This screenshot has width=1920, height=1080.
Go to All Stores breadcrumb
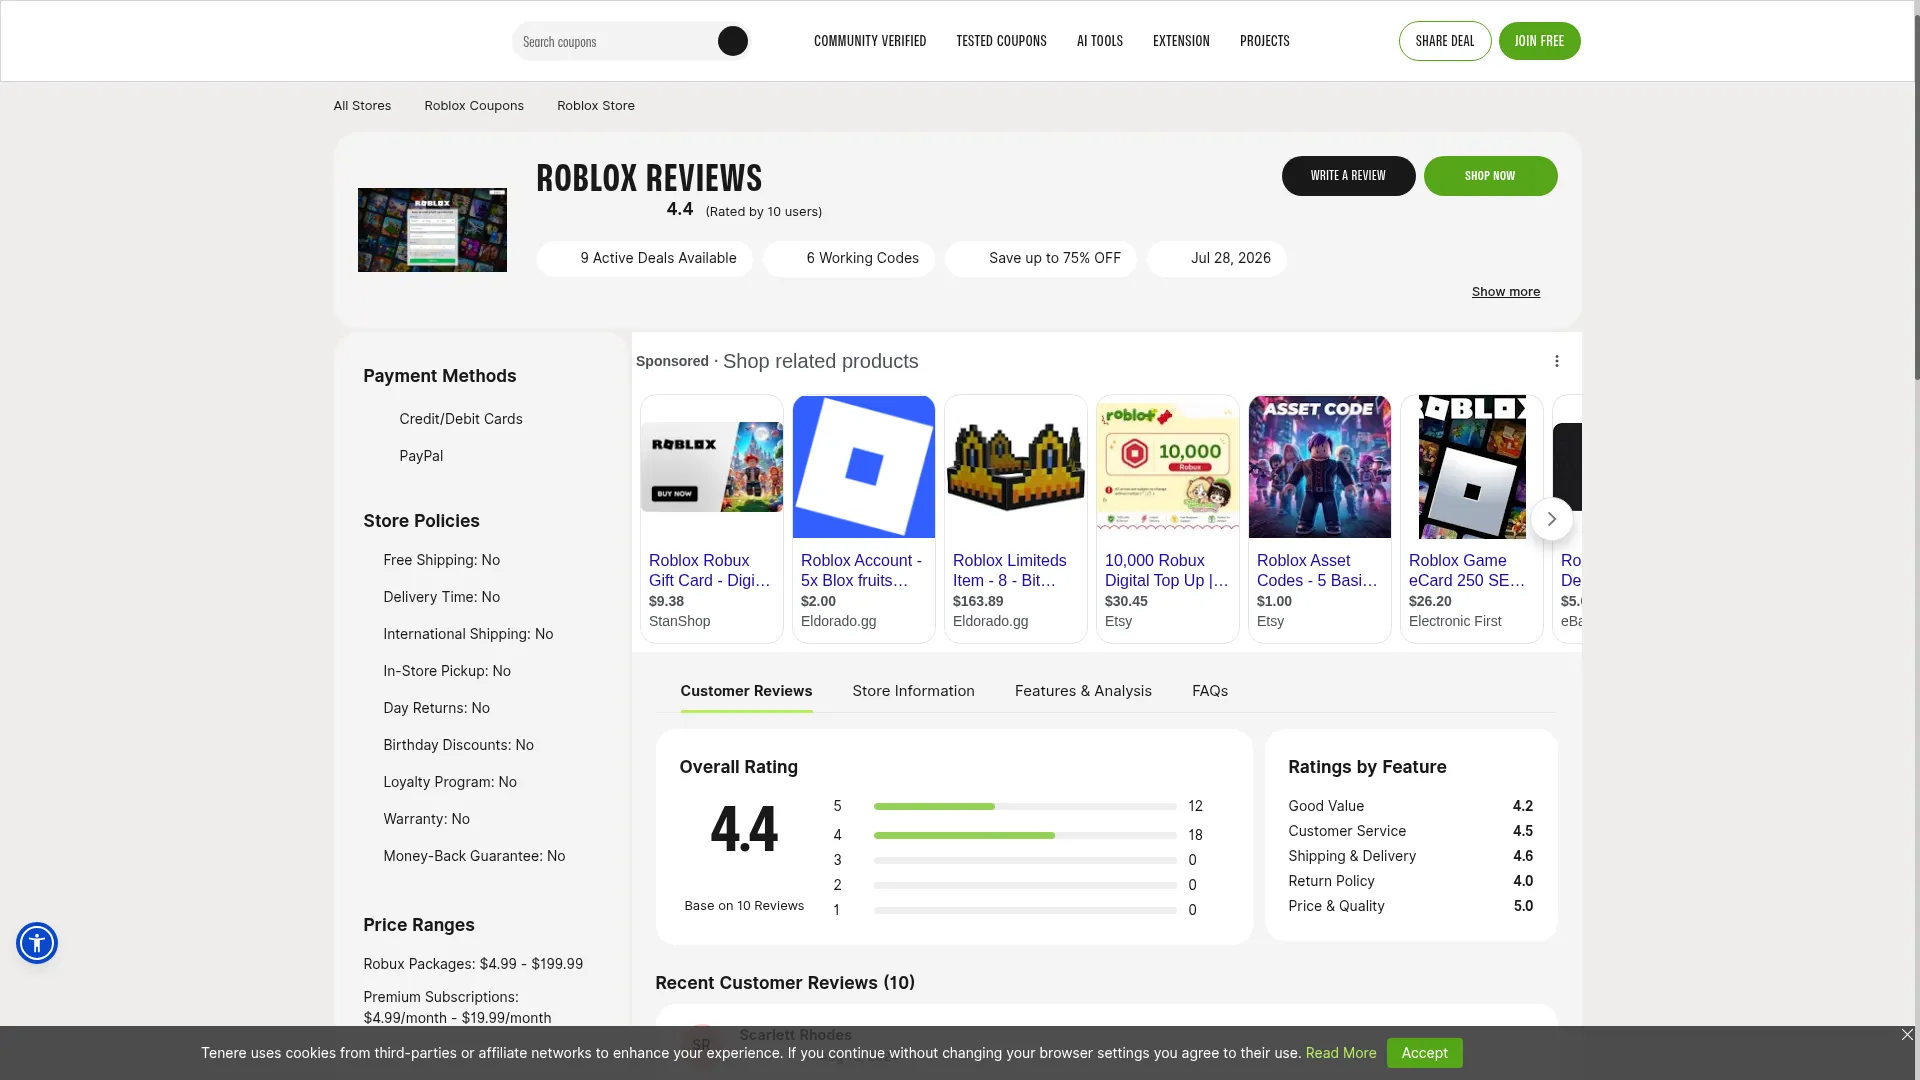pyautogui.click(x=362, y=106)
